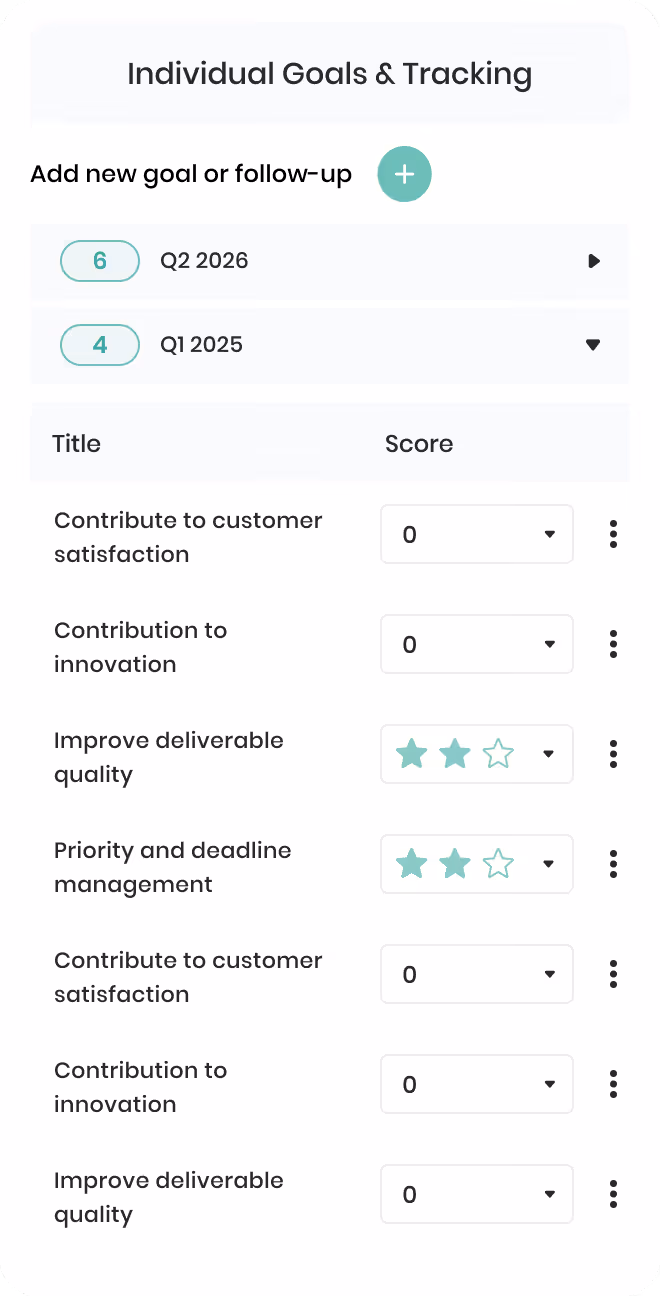Collapse the Q1 2025 section arrow
The height and width of the screenshot is (1296, 660).
[x=593, y=345]
